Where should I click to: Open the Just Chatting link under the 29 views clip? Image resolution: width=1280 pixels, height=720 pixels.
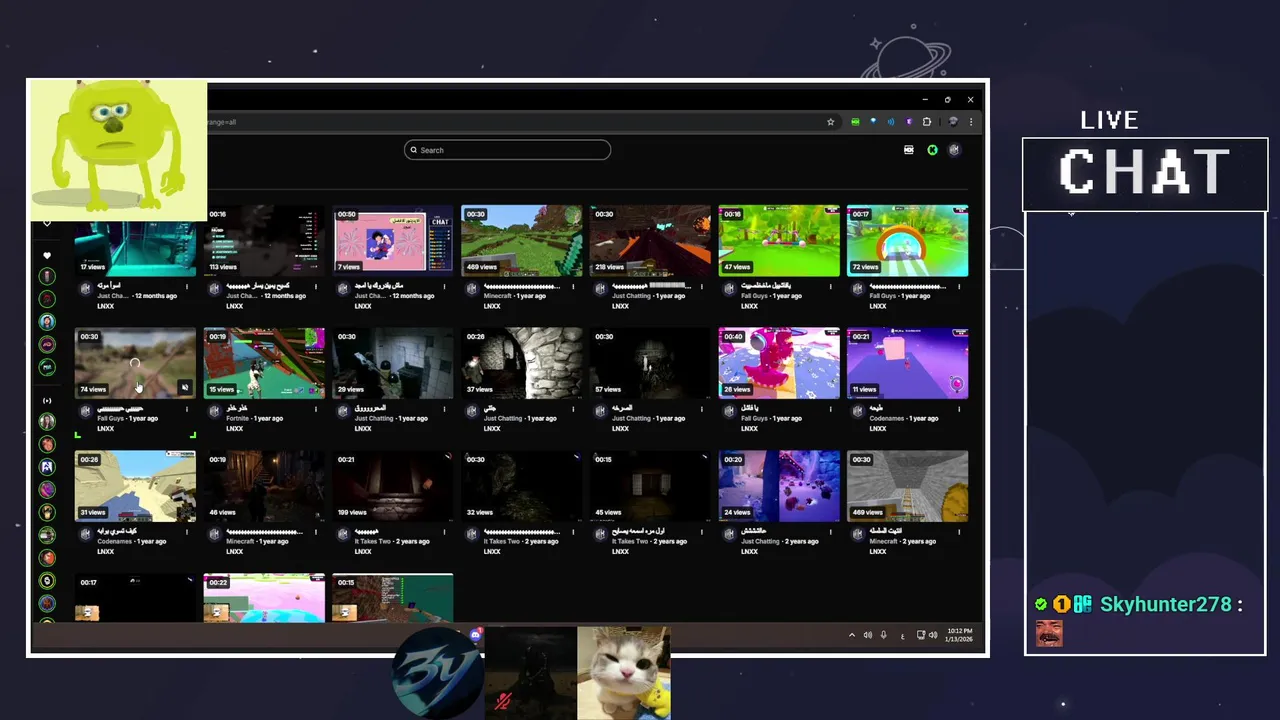coord(374,419)
